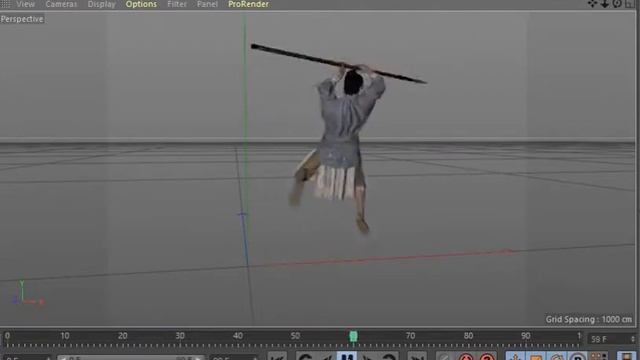Click the Perspective viewport label
This screenshot has height=360, width=640.
[22, 19]
